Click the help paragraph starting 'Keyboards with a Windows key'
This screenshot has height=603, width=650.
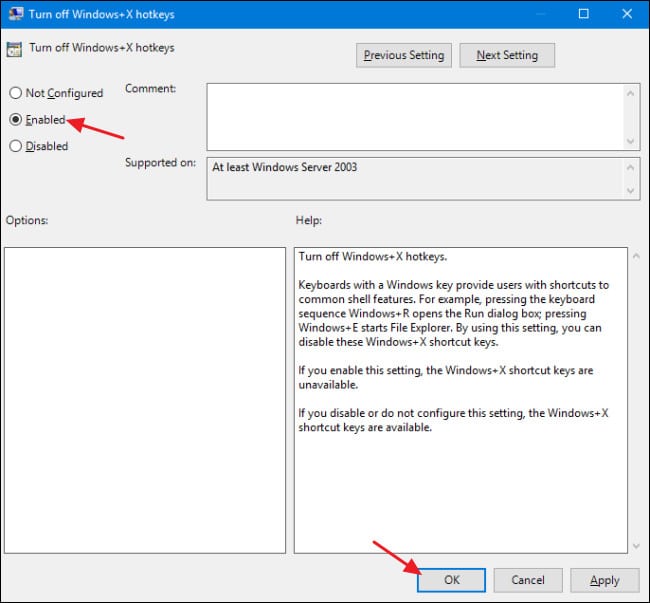pos(454,313)
